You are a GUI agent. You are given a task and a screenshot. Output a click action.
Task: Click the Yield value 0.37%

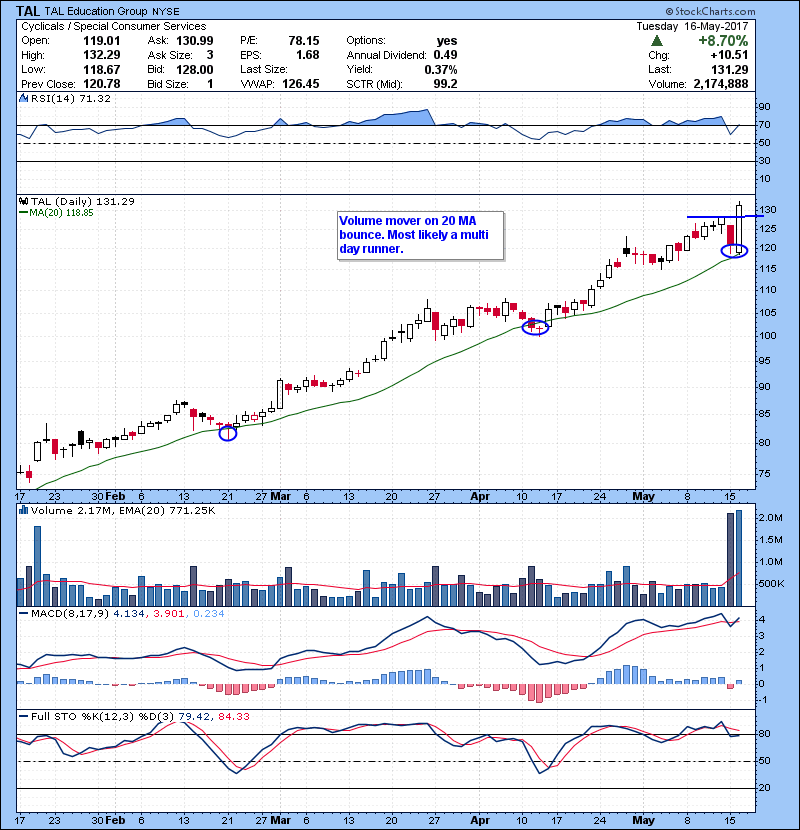pyautogui.click(x=441, y=69)
